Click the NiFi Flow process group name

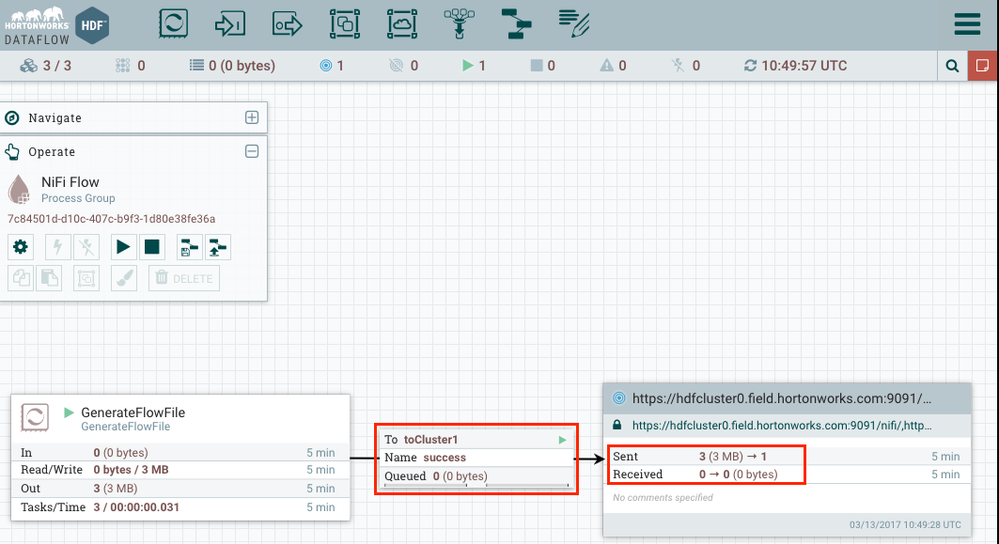[x=70, y=182]
